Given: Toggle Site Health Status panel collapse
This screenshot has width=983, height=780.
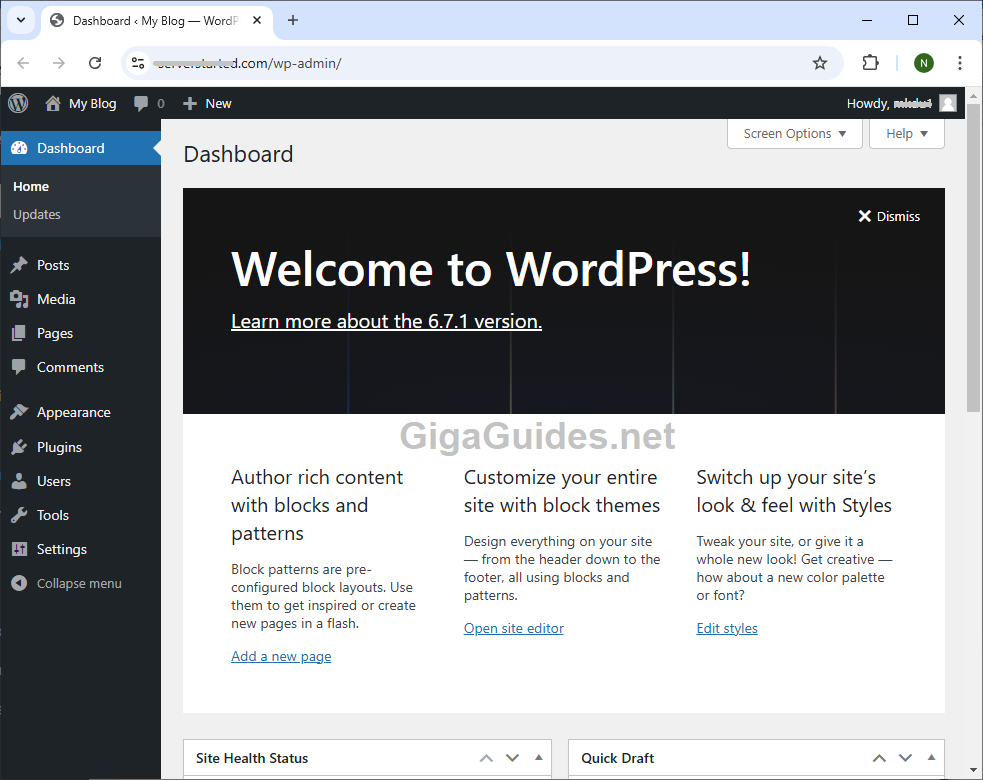Looking at the screenshot, I should (x=539, y=757).
